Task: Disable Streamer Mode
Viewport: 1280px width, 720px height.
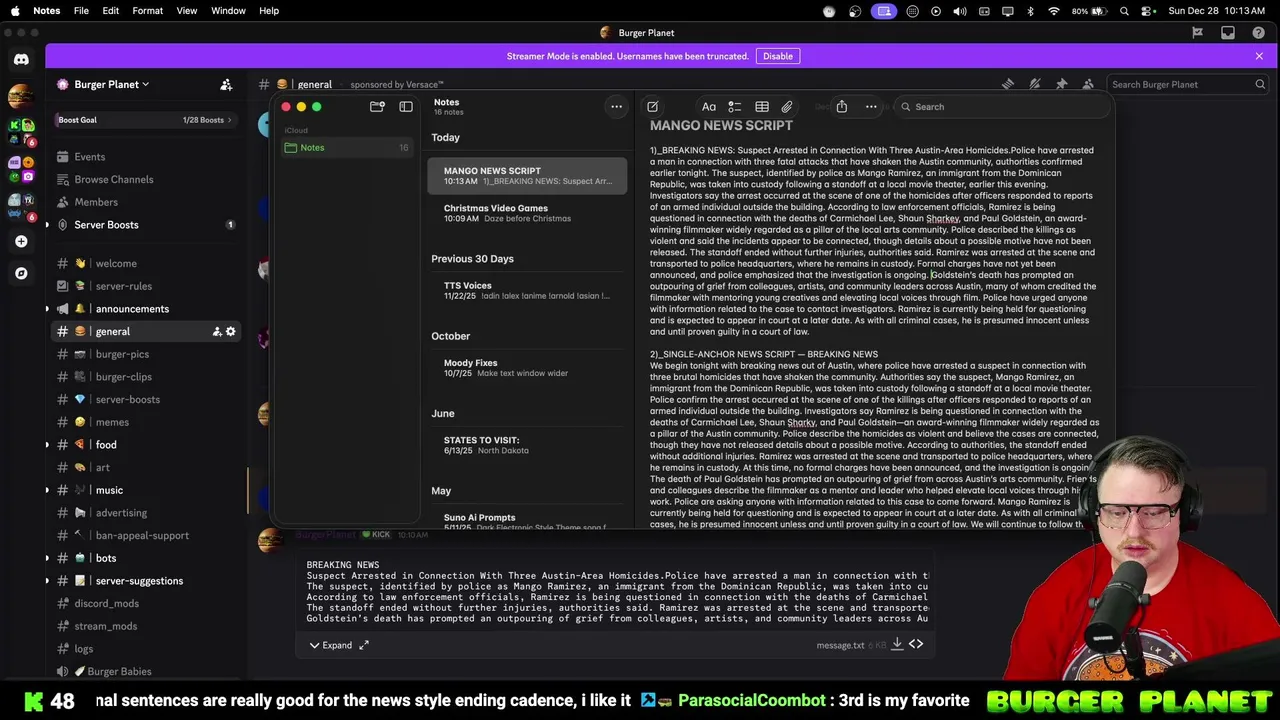Action: (x=778, y=56)
